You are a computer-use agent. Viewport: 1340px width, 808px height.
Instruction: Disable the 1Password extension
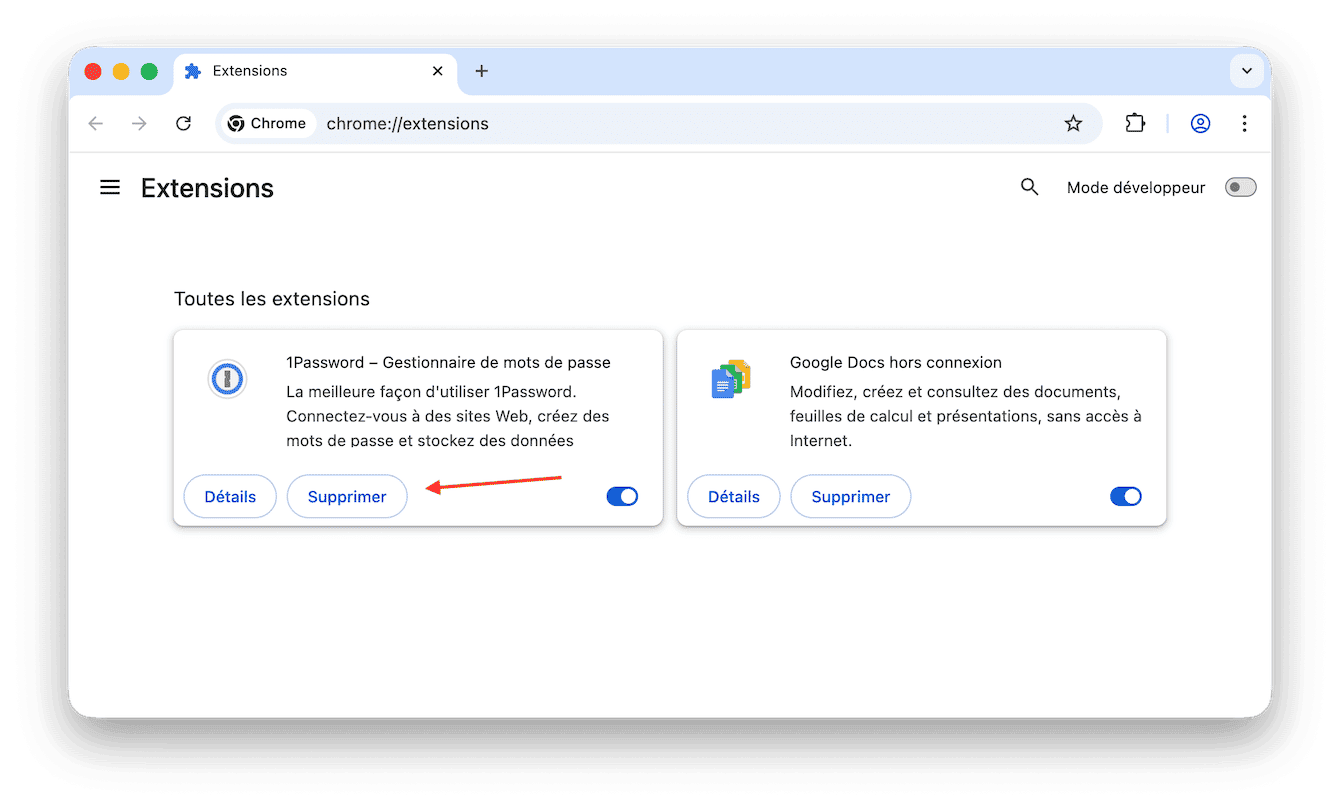(x=622, y=496)
